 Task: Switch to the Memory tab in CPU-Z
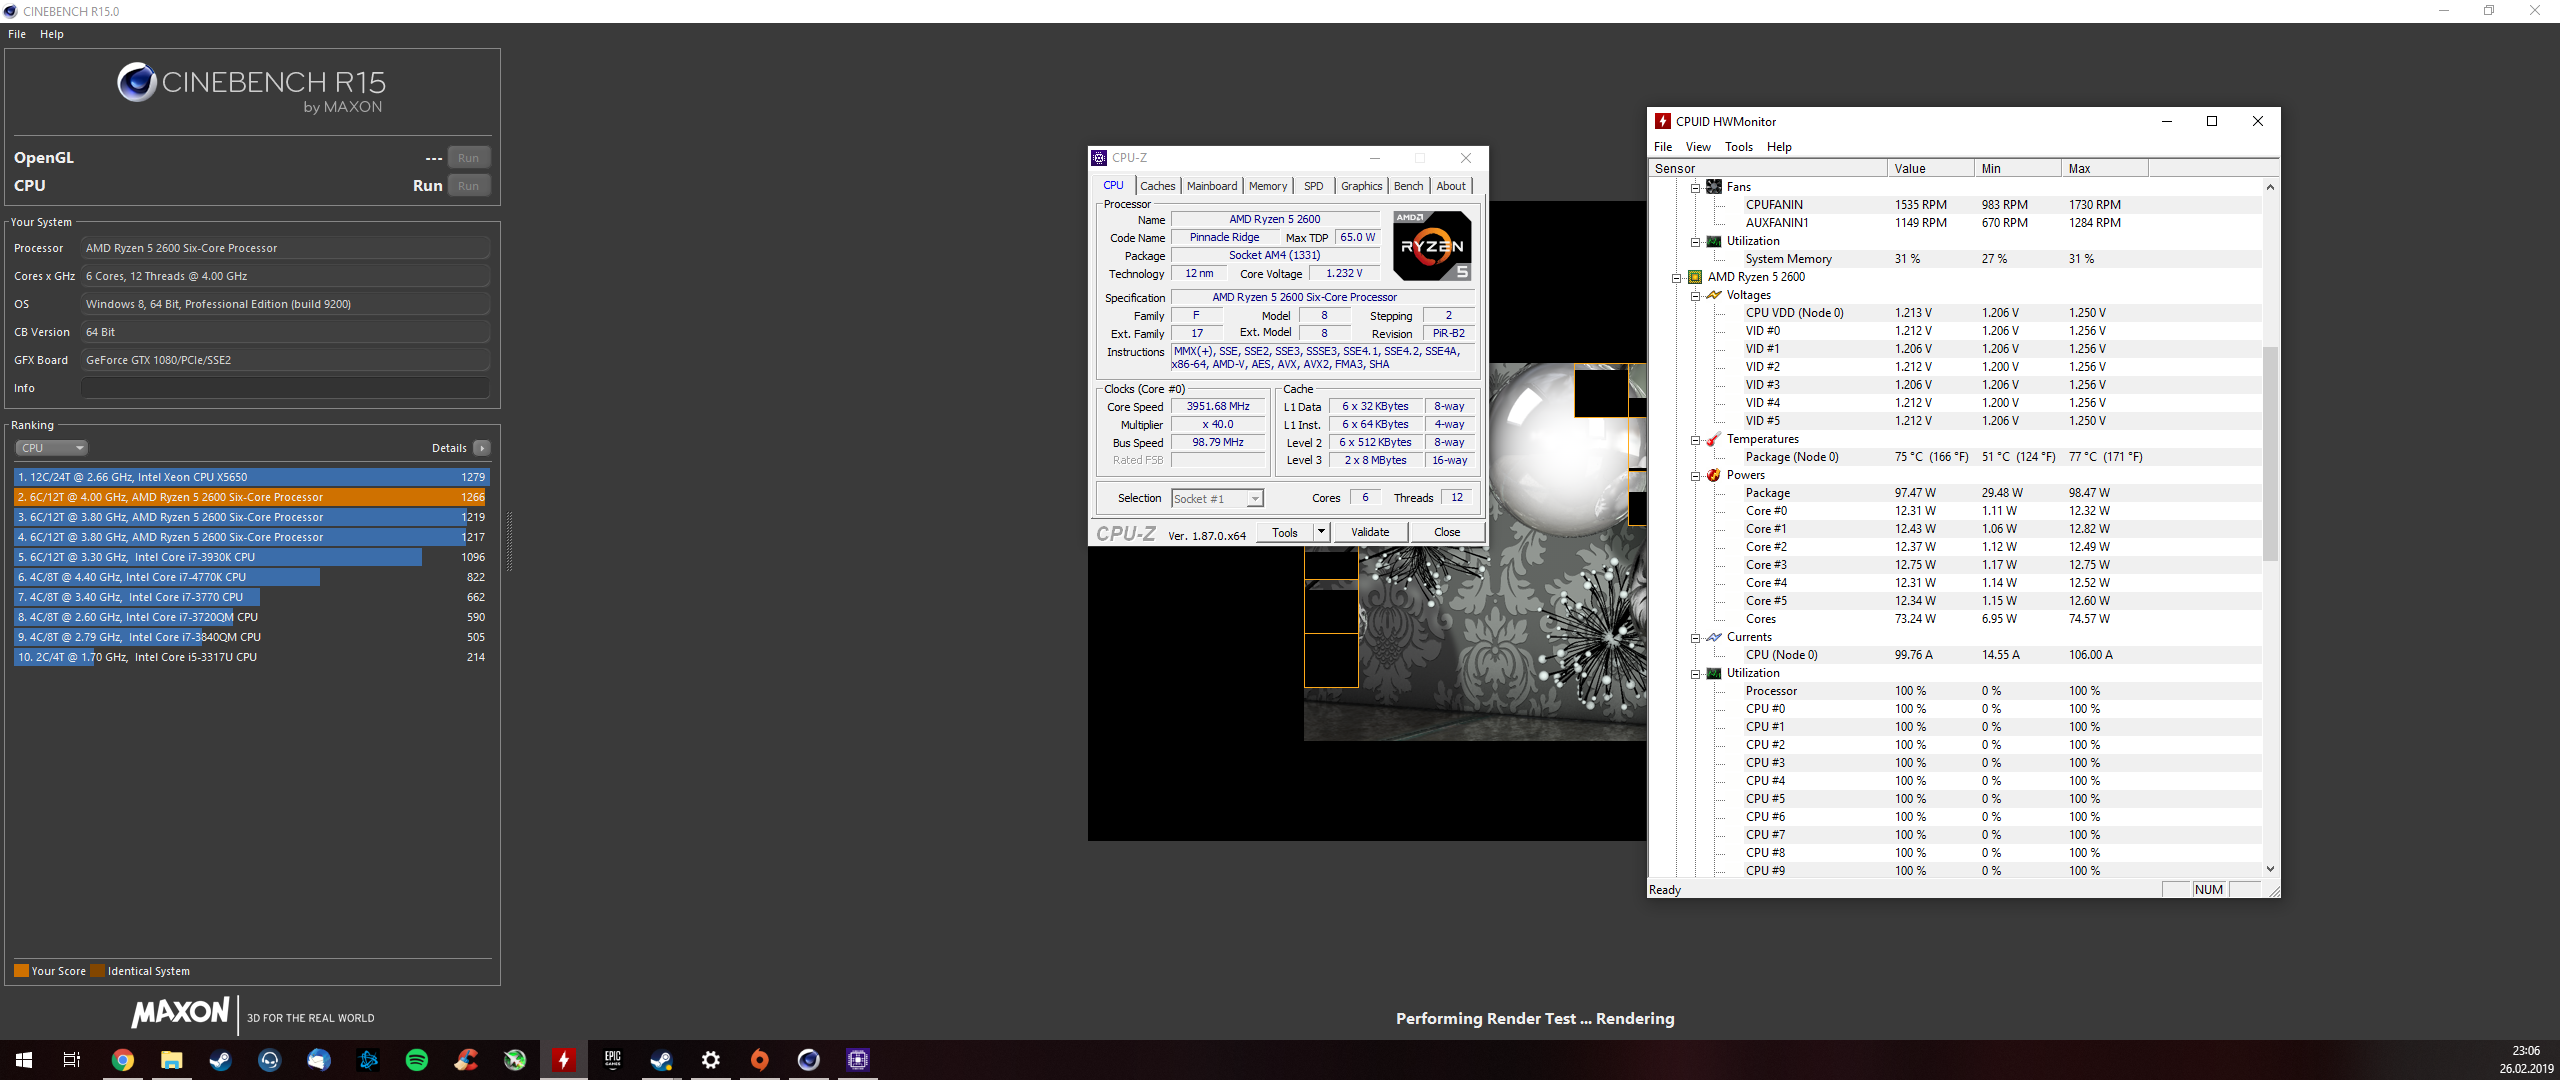click(1268, 186)
